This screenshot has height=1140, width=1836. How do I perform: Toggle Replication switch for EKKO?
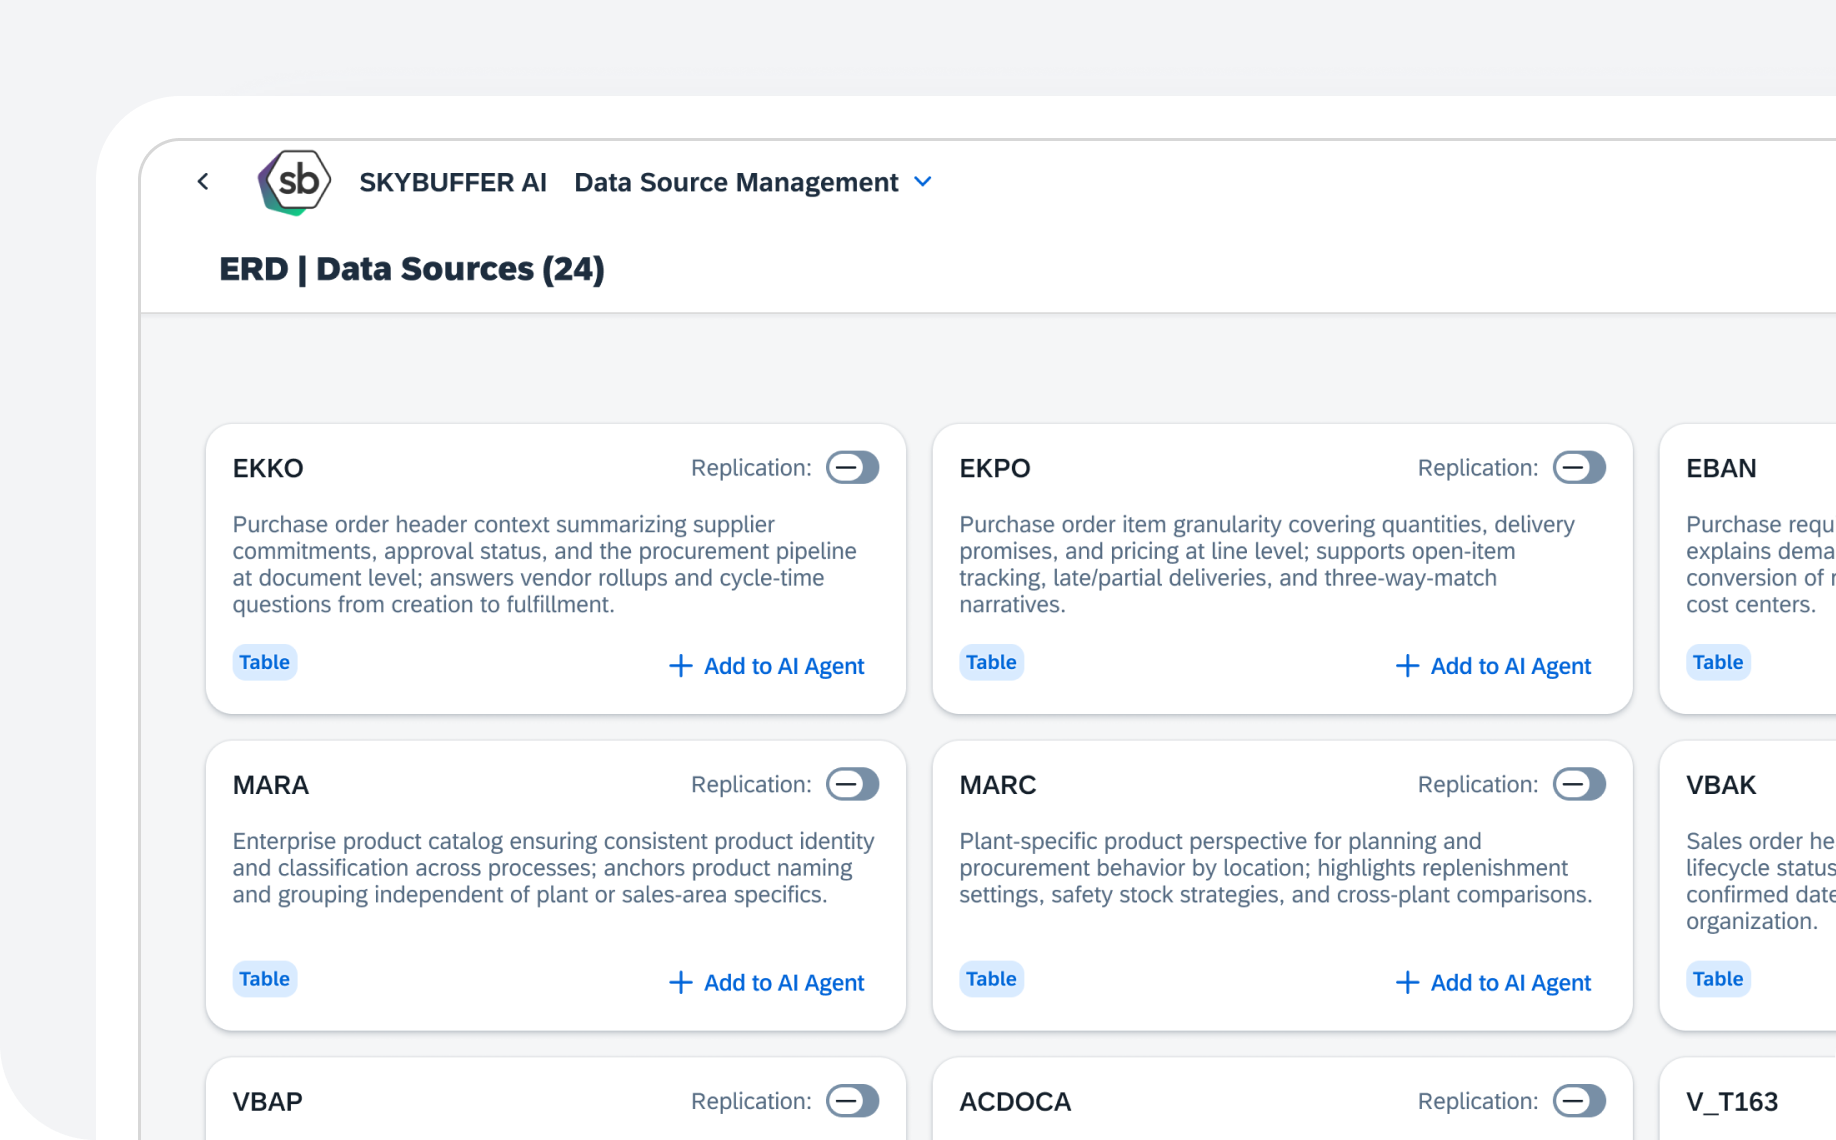tap(852, 468)
